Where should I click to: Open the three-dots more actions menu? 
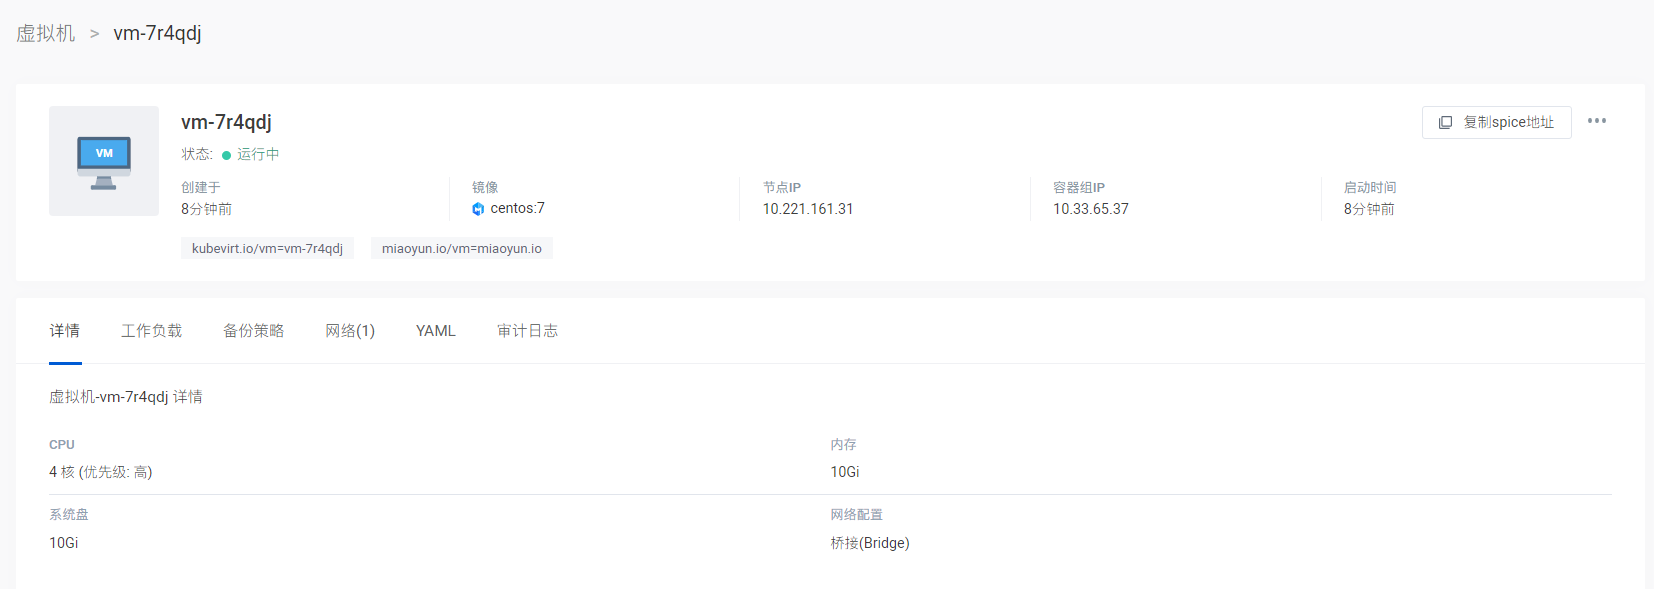point(1597,121)
